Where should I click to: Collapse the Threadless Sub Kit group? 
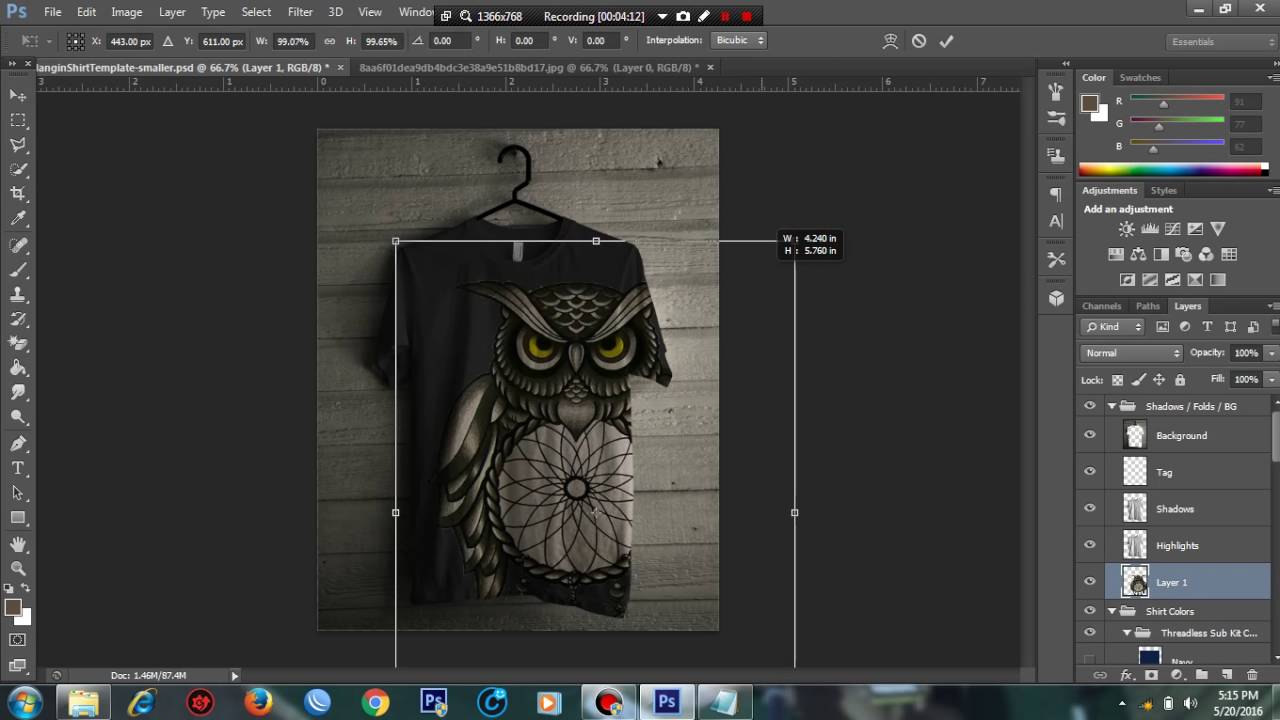(x=1127, y=633)
